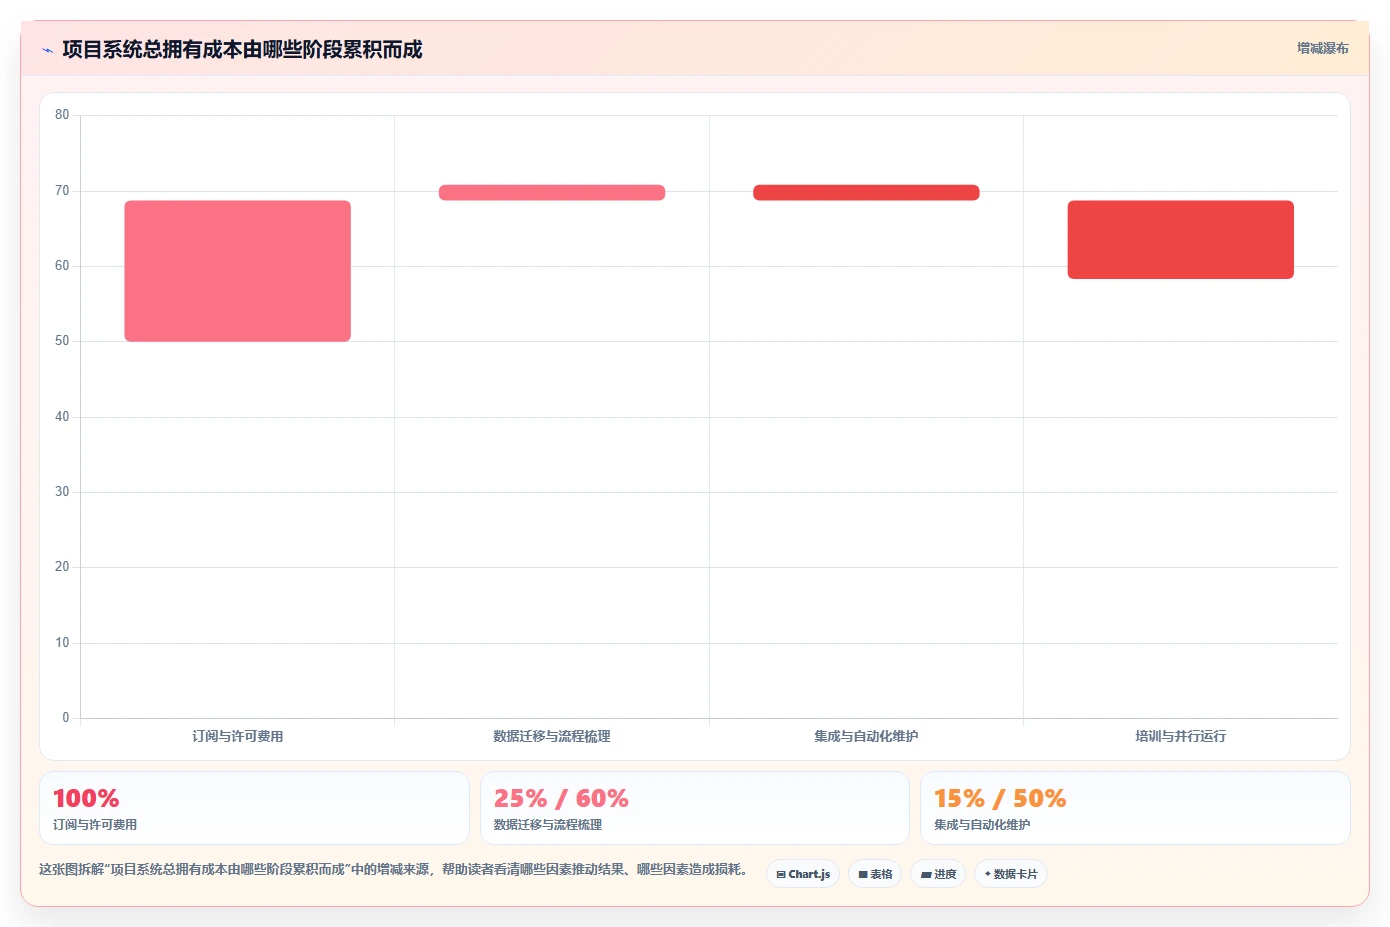Click x-axis label 订阅与许可费用
1390x927 pixels.
coord(237,736)
